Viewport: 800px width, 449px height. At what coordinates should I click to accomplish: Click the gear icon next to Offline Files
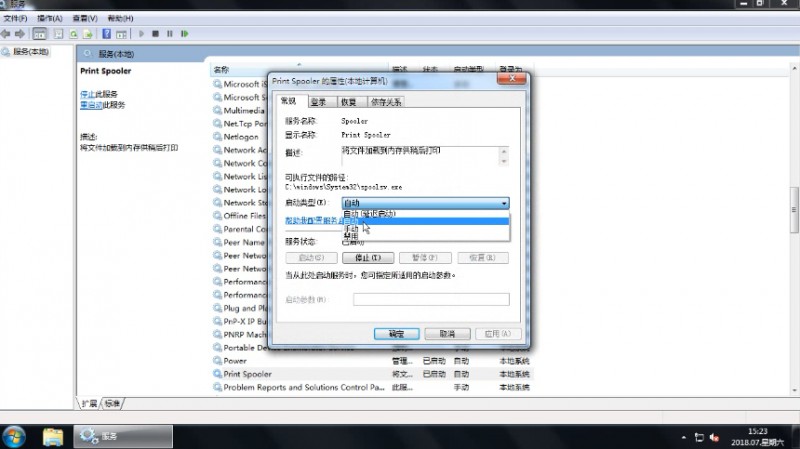[217, 215]
